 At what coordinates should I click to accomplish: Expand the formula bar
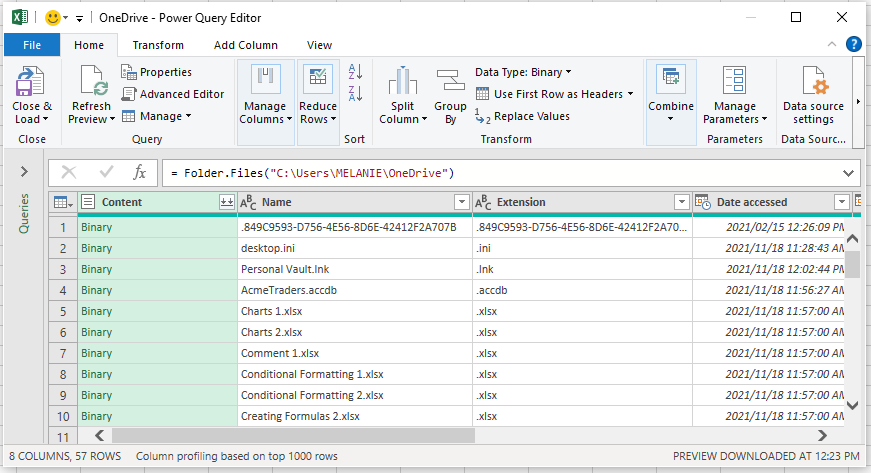[849, 173]
